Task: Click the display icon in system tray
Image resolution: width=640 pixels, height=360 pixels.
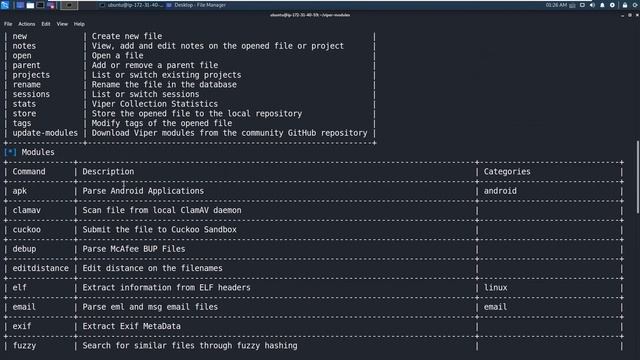Action: pos(582,5)
